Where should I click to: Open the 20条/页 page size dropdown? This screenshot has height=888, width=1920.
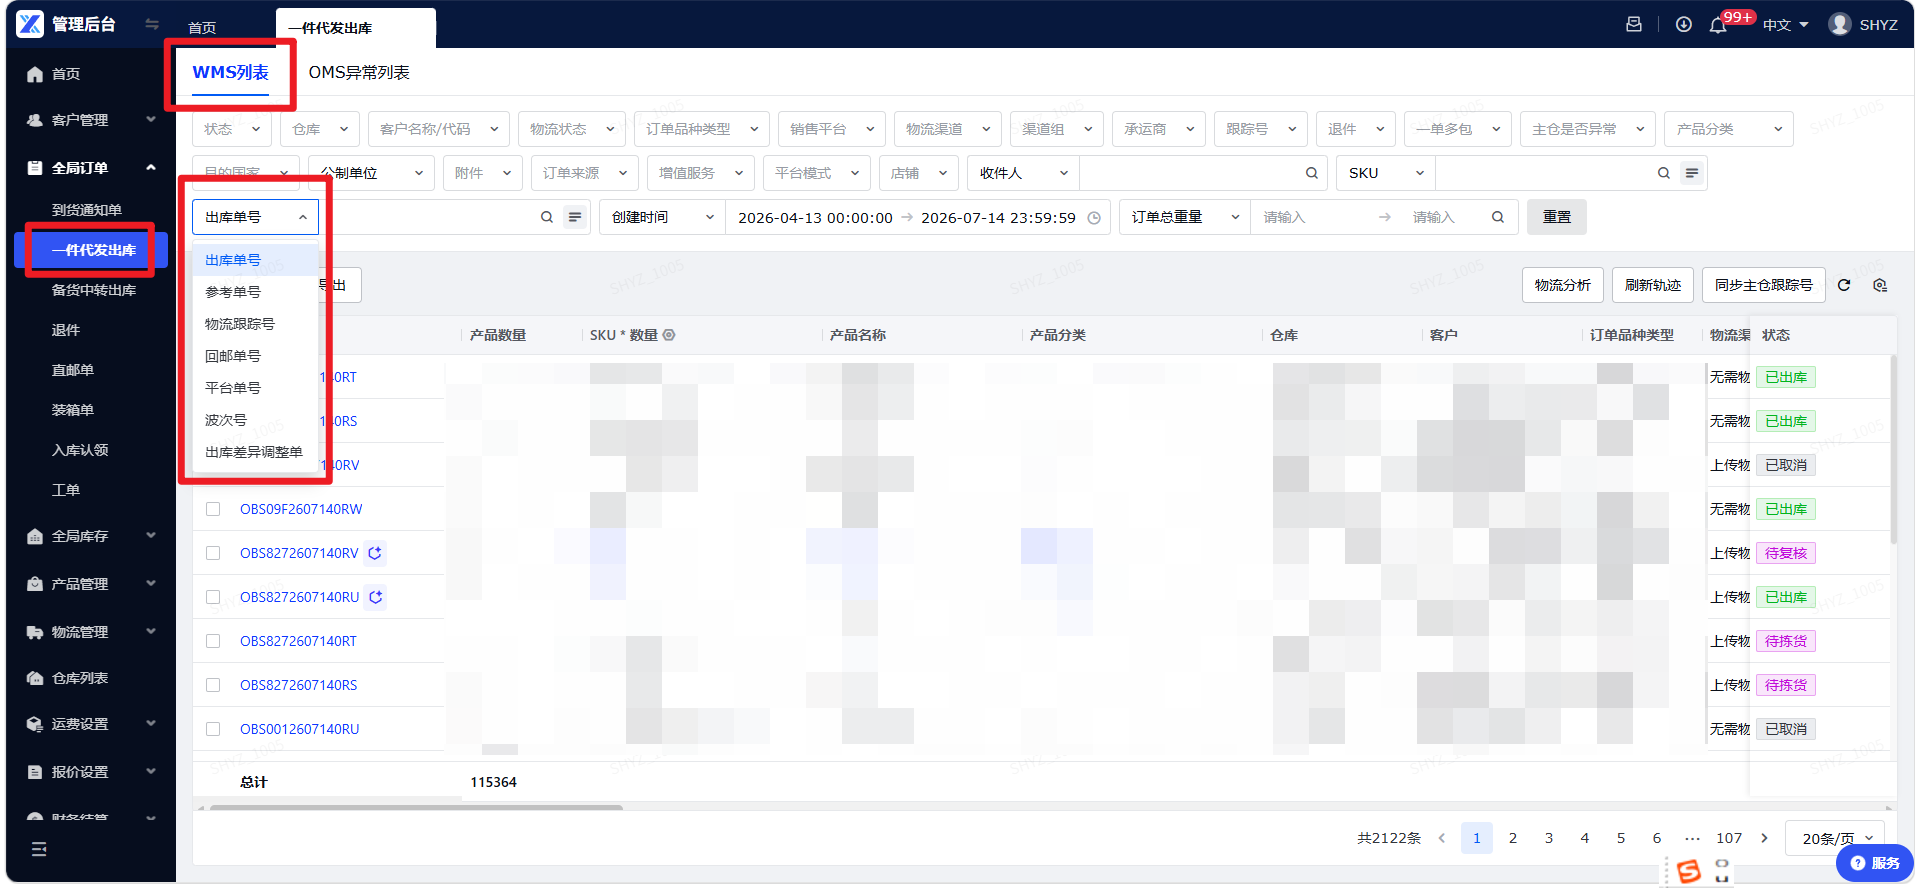coord(1837,838)
